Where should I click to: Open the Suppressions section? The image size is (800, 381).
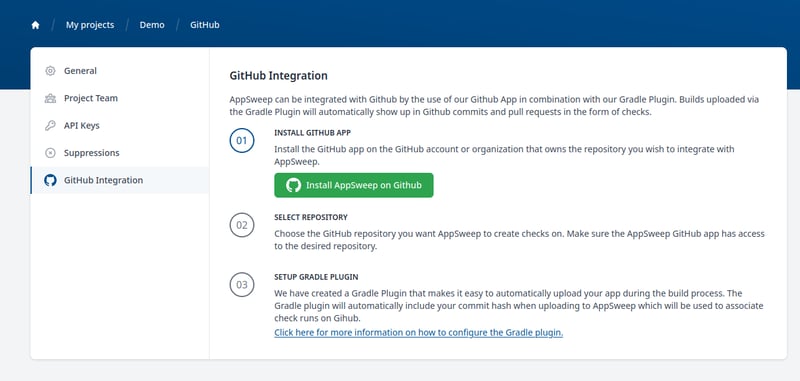pyautogui.click(x=119, y=153)
